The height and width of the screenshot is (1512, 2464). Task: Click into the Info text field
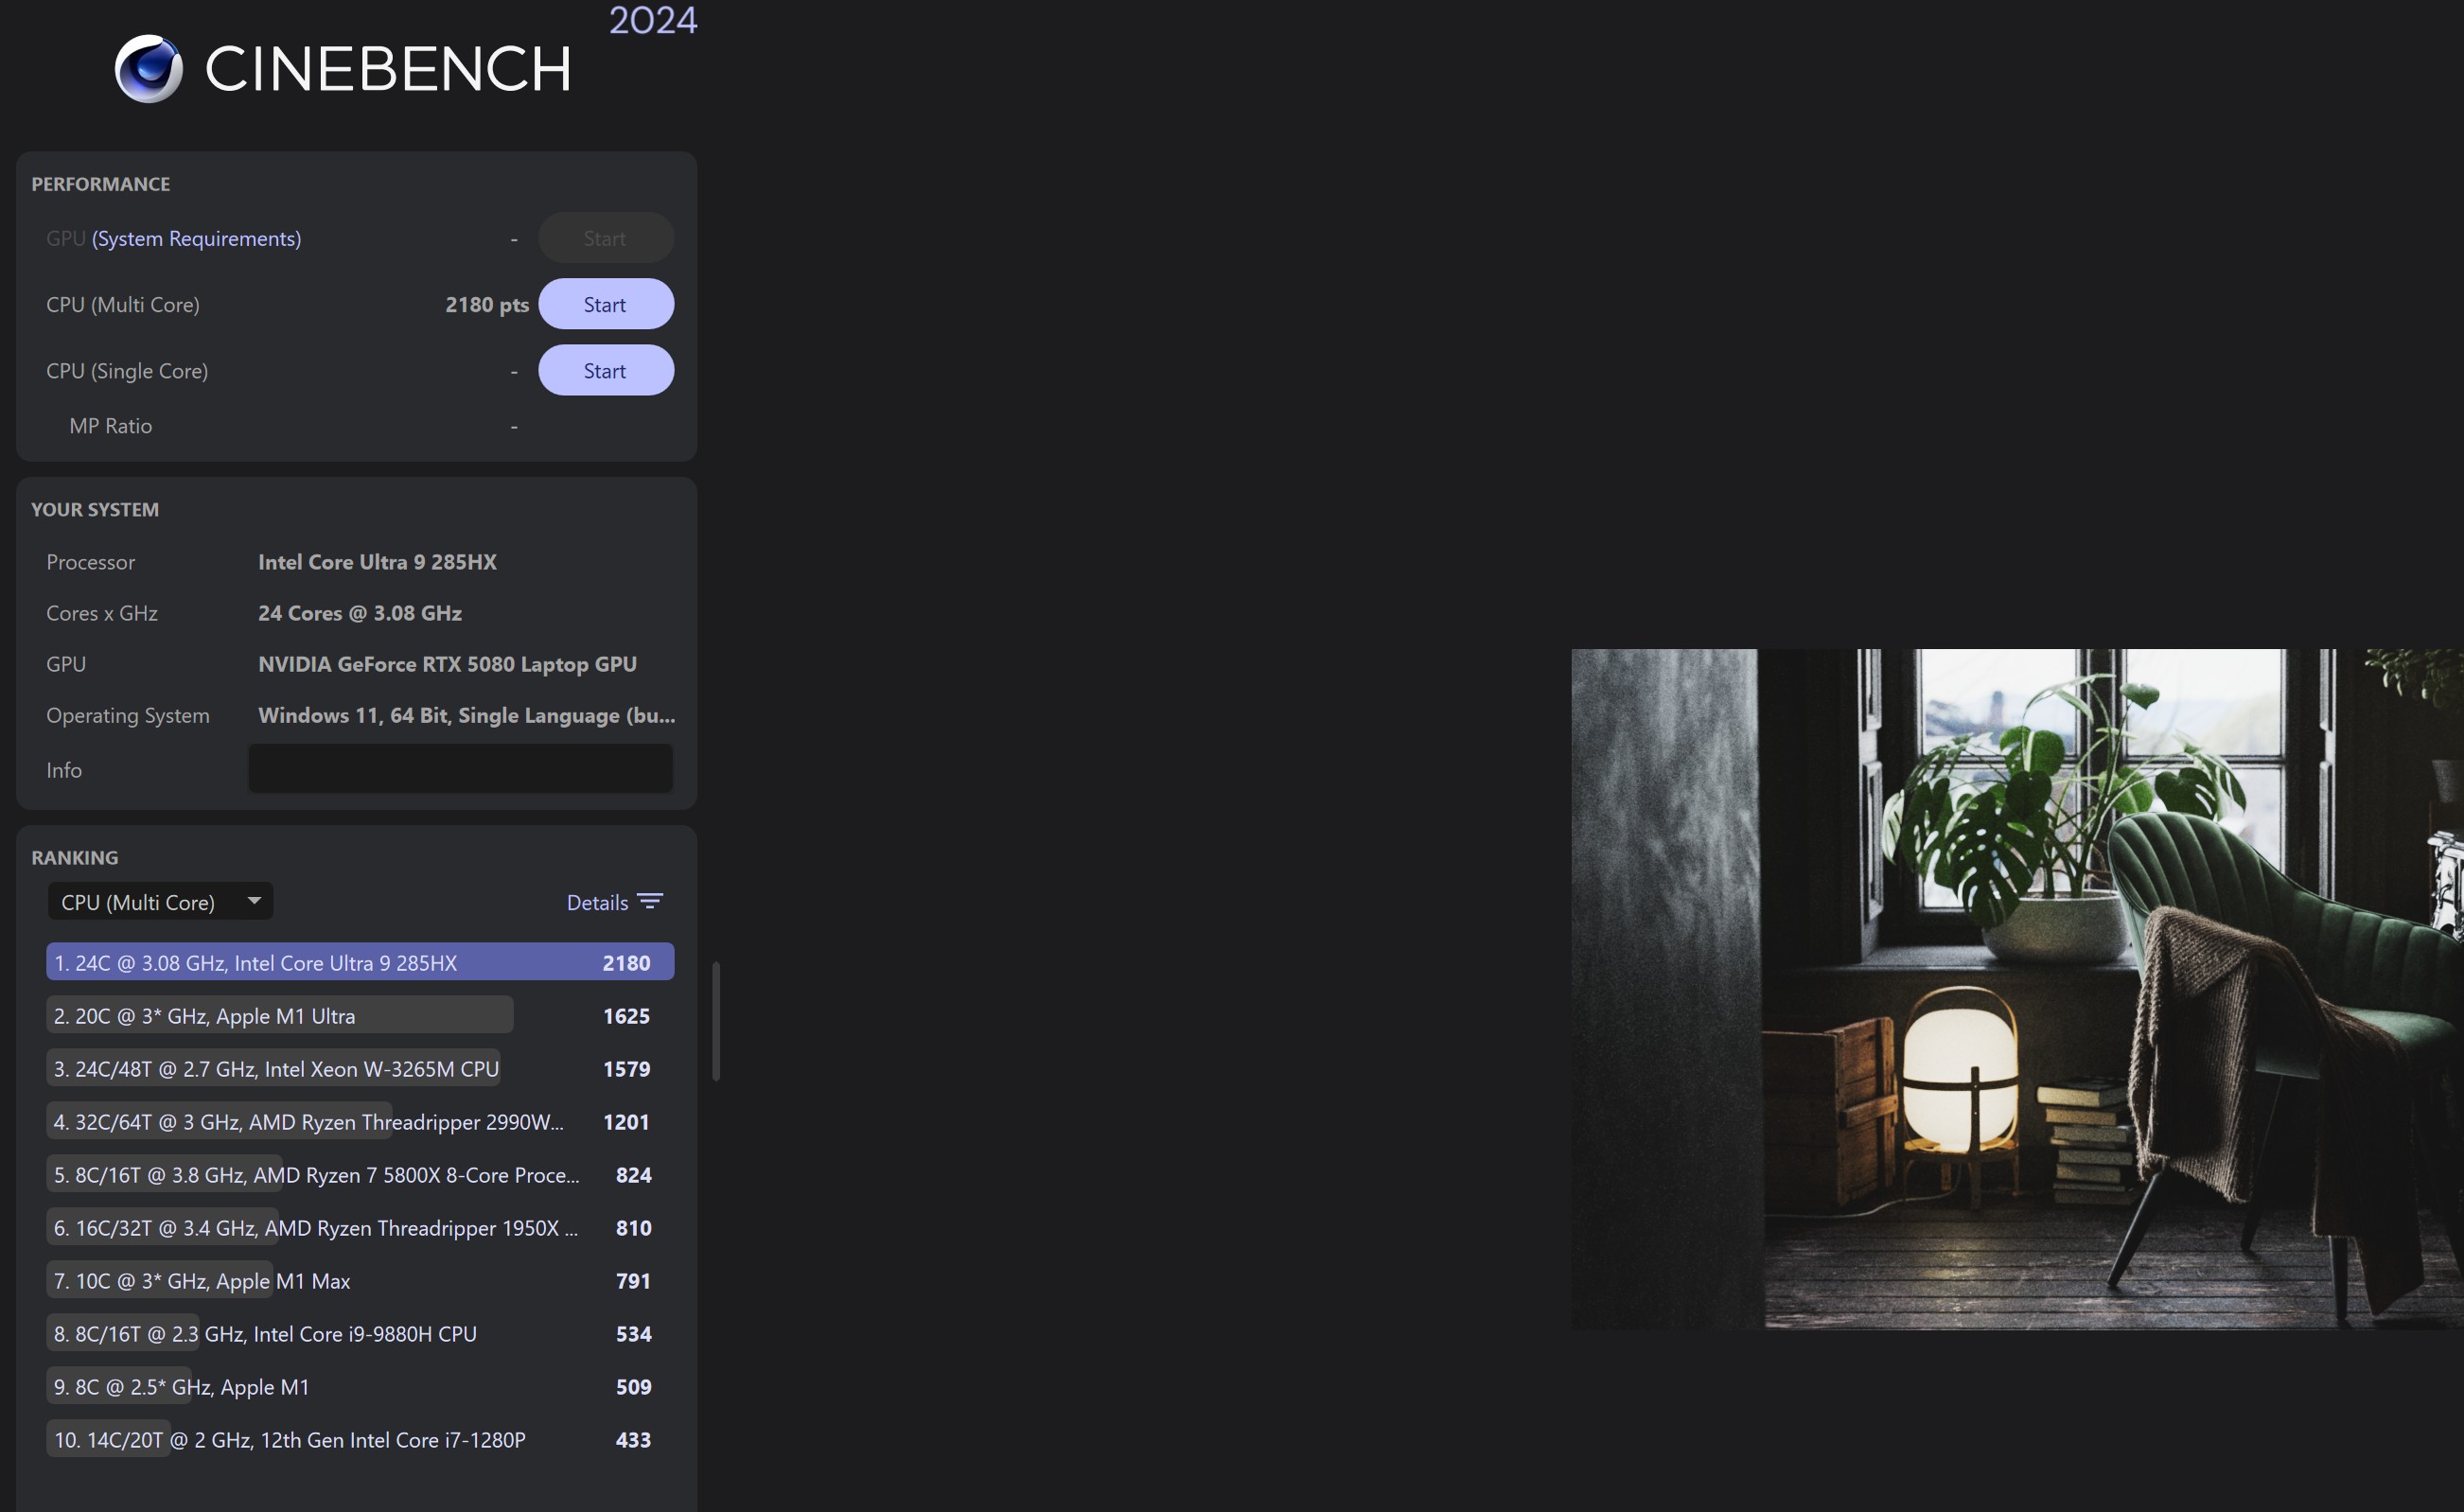pyautogui.click(x=460, y=769)
